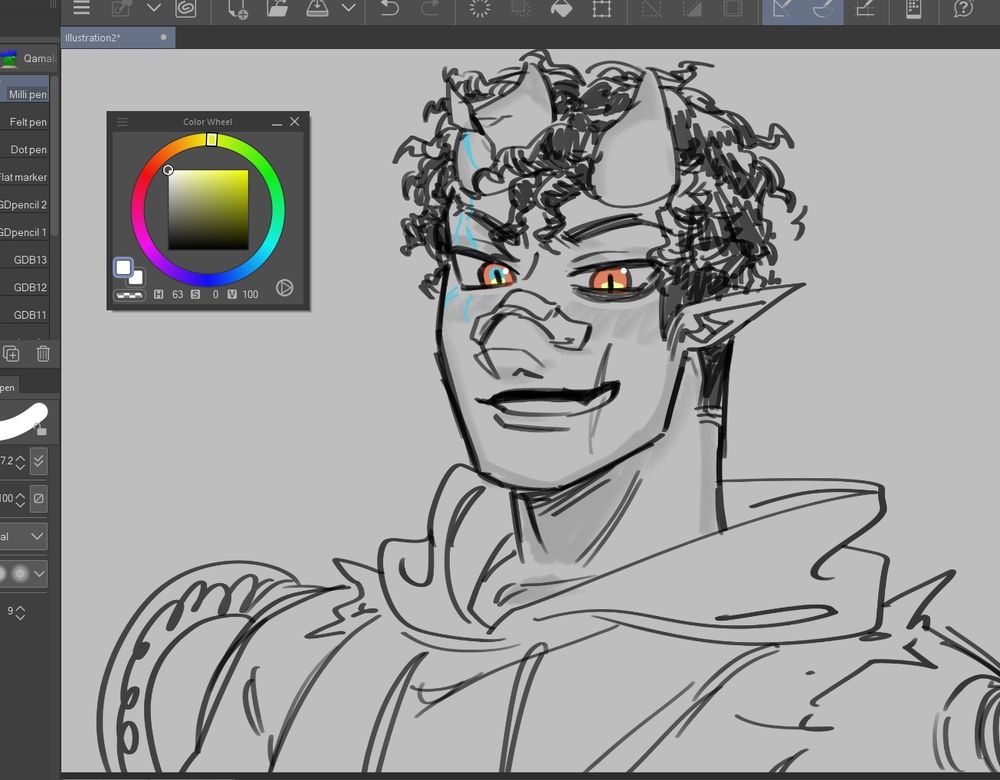Image resolution: width=1000 pixels, height=780 pixels.
Task: Select the highlighted anti-aliasing circle option
Action: click(20, 574)
